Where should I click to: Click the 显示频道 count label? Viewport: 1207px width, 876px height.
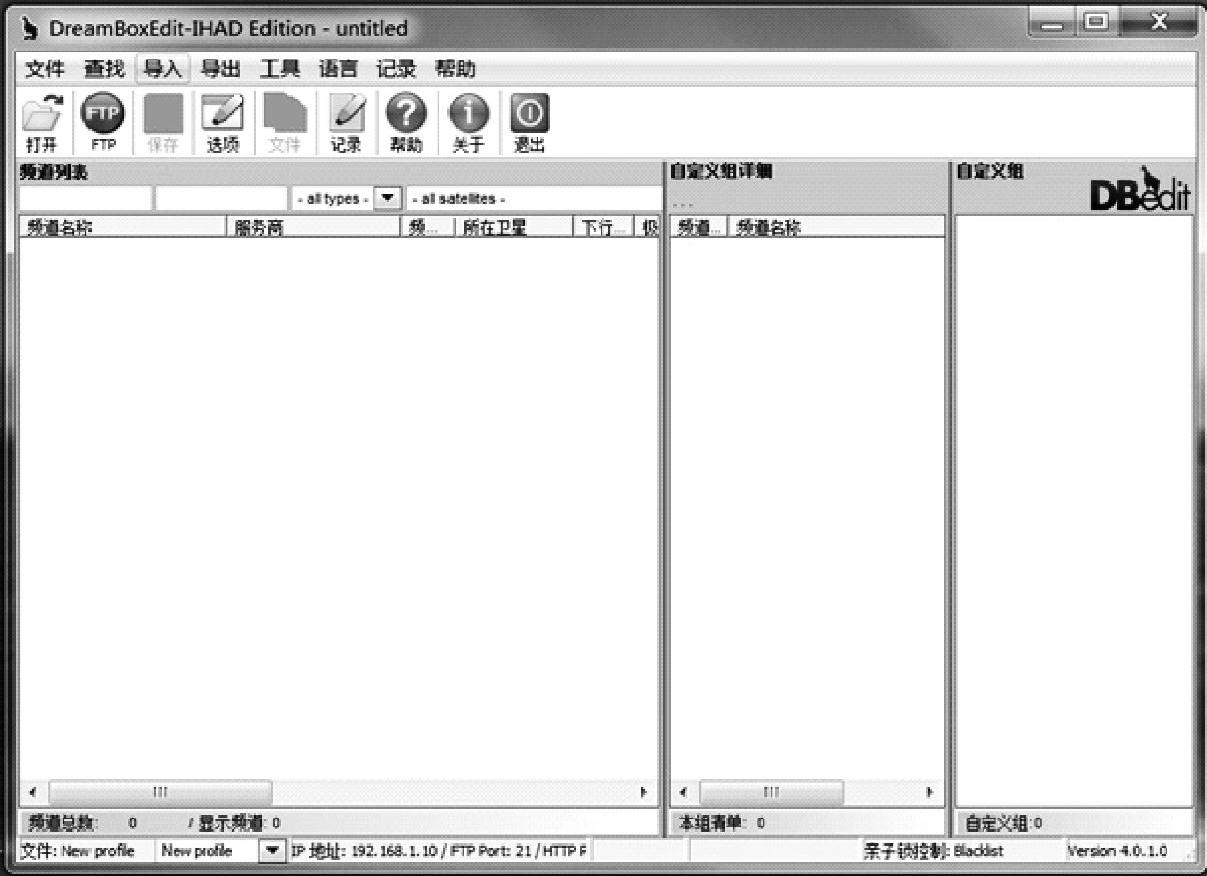tap(234, 823)
